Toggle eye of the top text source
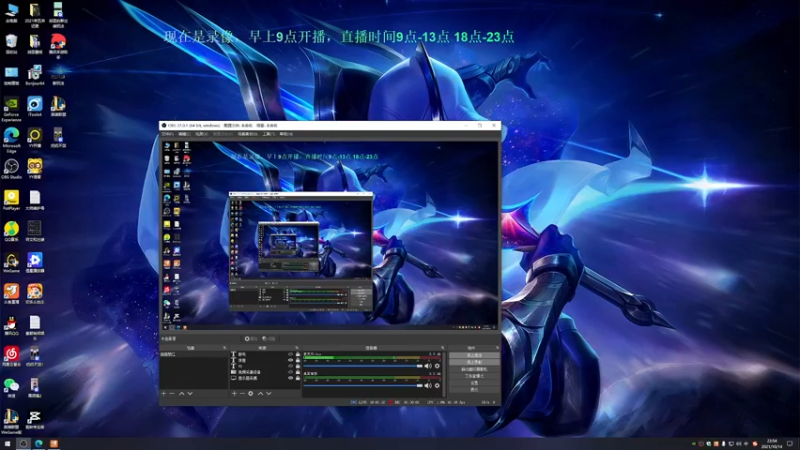The width and height of the screenshot is (800, 450). (x=290, y=354)
